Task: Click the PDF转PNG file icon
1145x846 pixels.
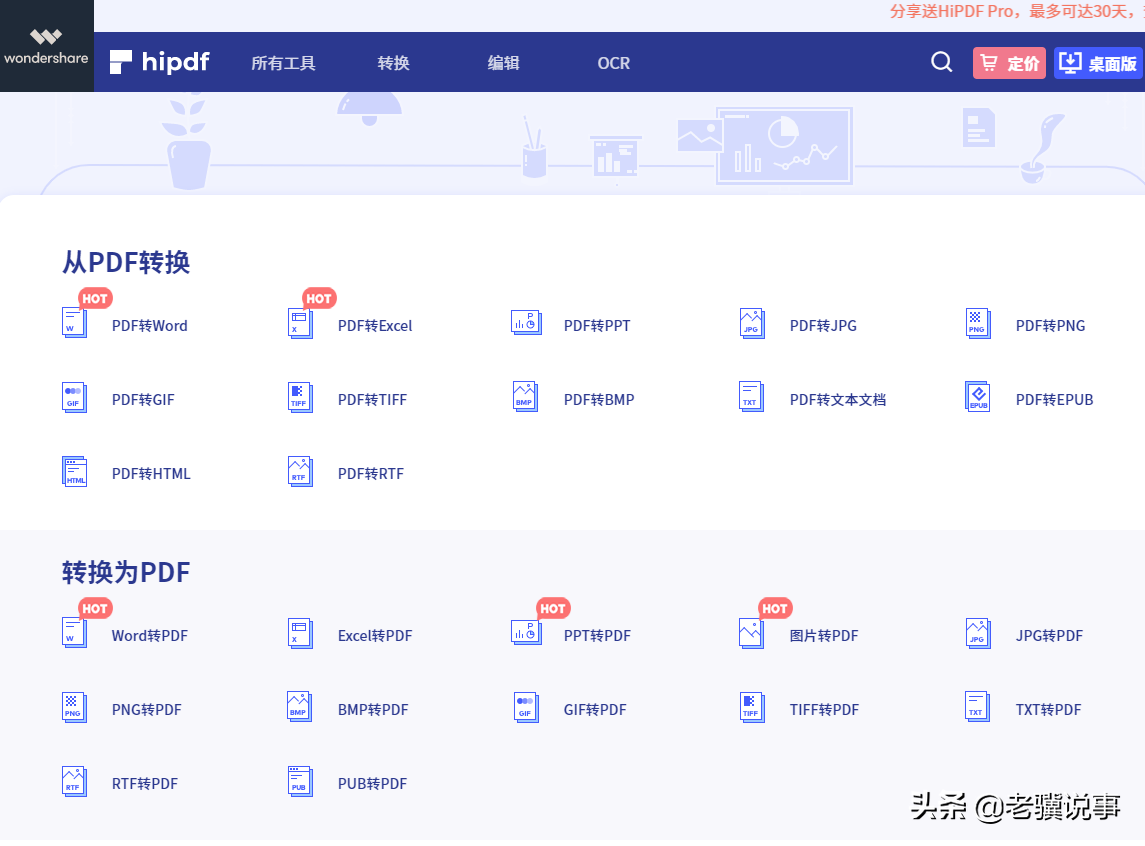Action: tap(978, 323)
